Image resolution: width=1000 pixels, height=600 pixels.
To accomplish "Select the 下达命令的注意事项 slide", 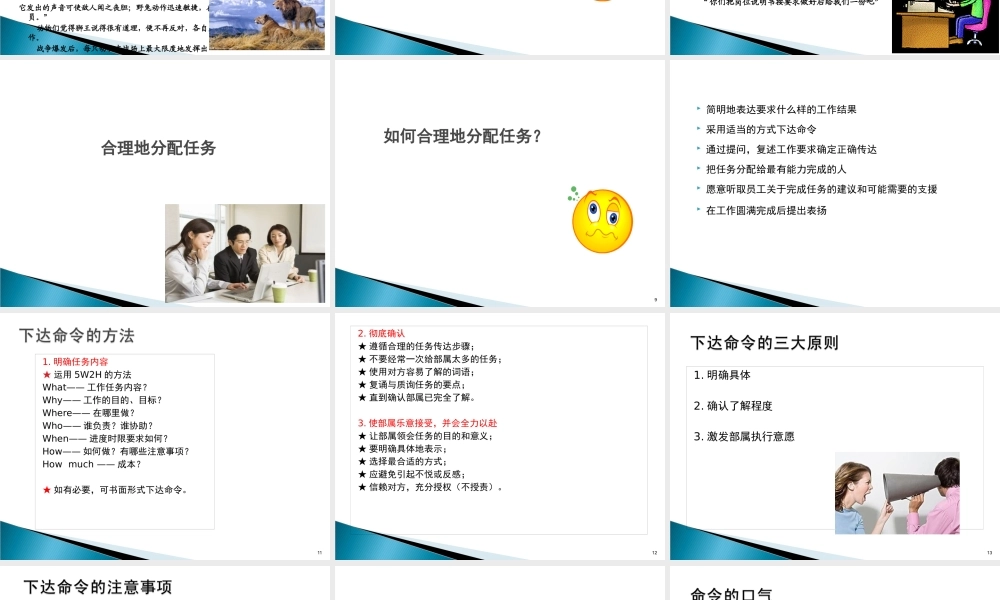I will 165,583.
